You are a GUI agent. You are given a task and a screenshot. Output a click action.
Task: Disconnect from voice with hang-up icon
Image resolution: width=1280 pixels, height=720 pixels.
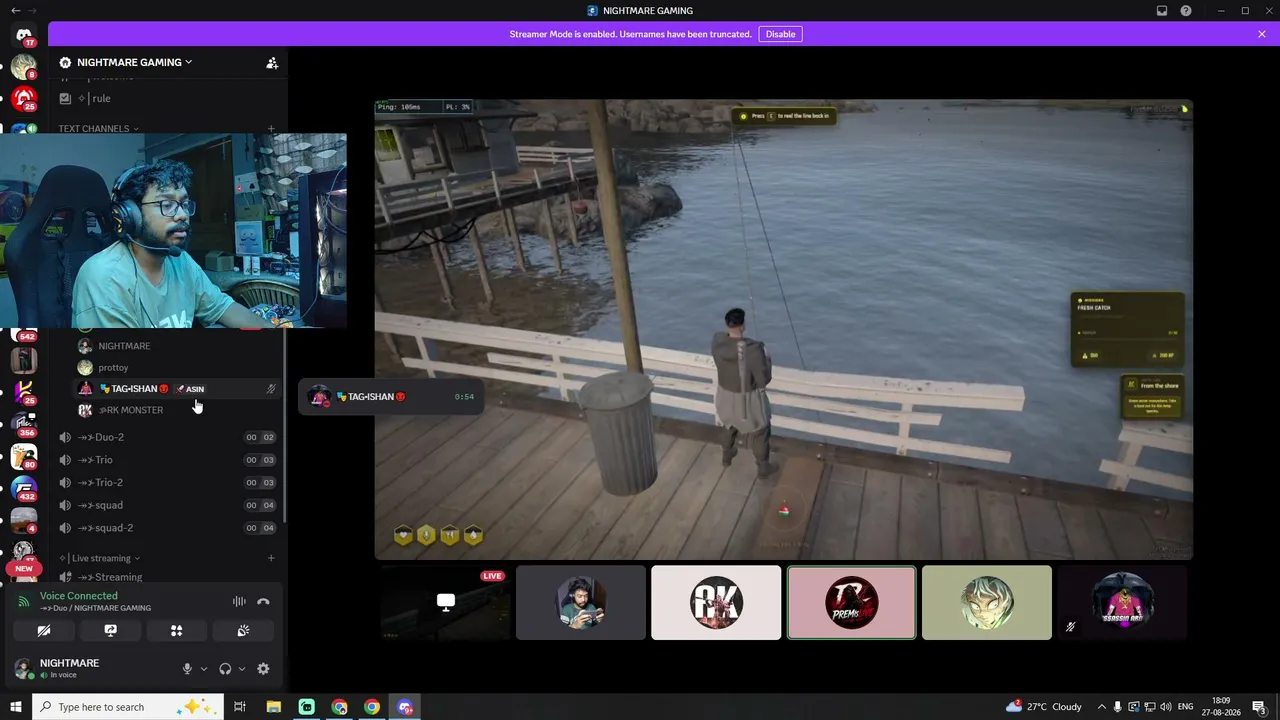263,601
